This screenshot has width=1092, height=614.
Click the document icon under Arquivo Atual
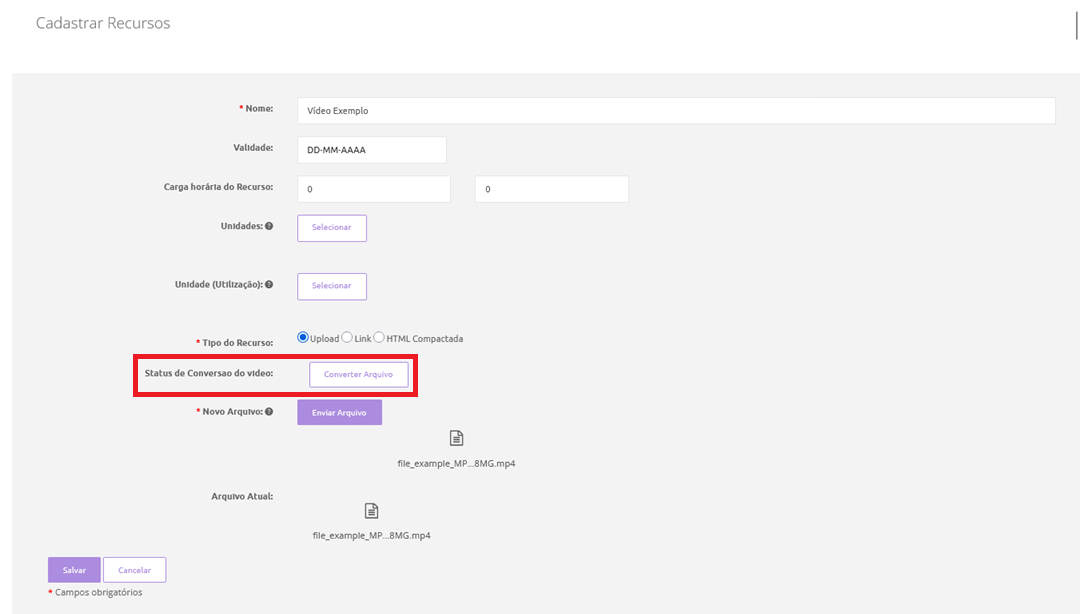[x=371, y=510]
